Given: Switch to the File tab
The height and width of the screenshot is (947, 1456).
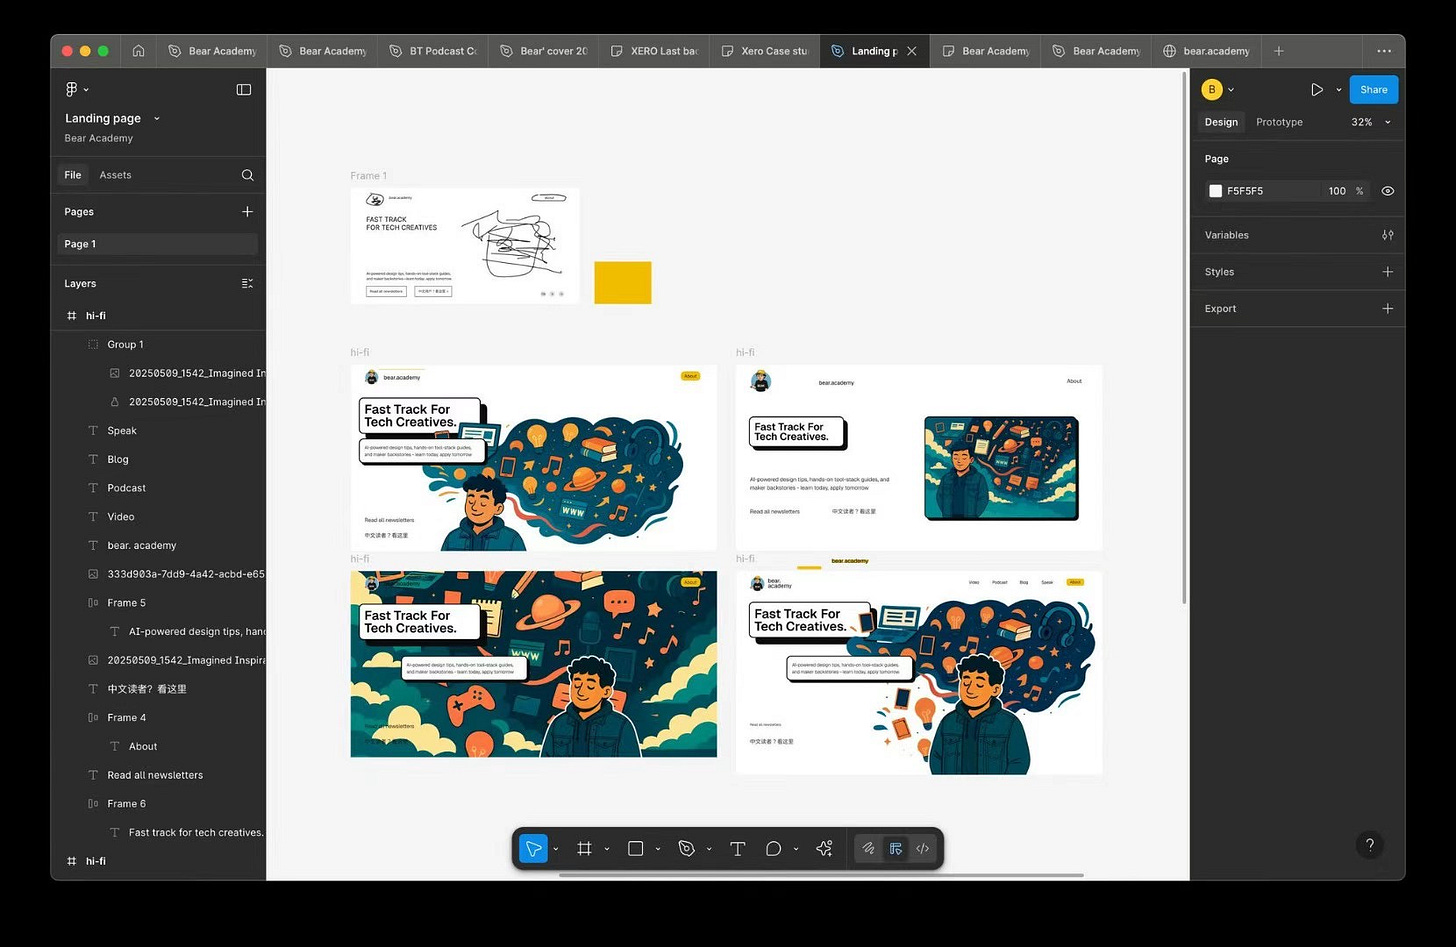Looking at the screenshot, I should [x=73, y=175].
